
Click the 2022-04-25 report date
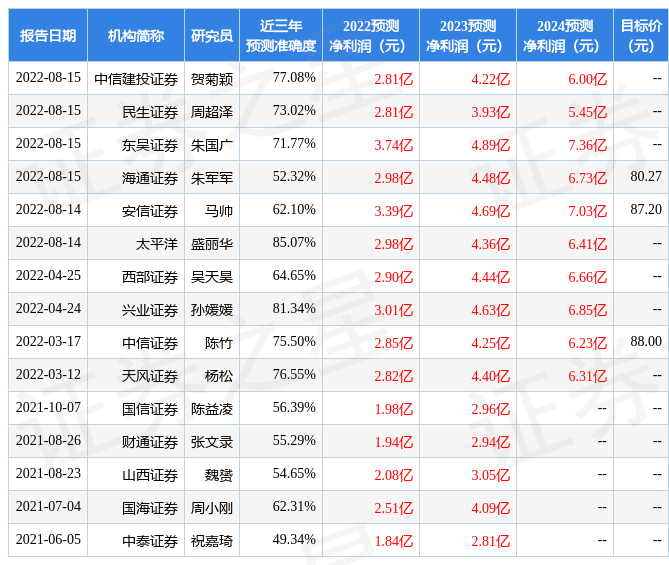(x=48, y=275)
